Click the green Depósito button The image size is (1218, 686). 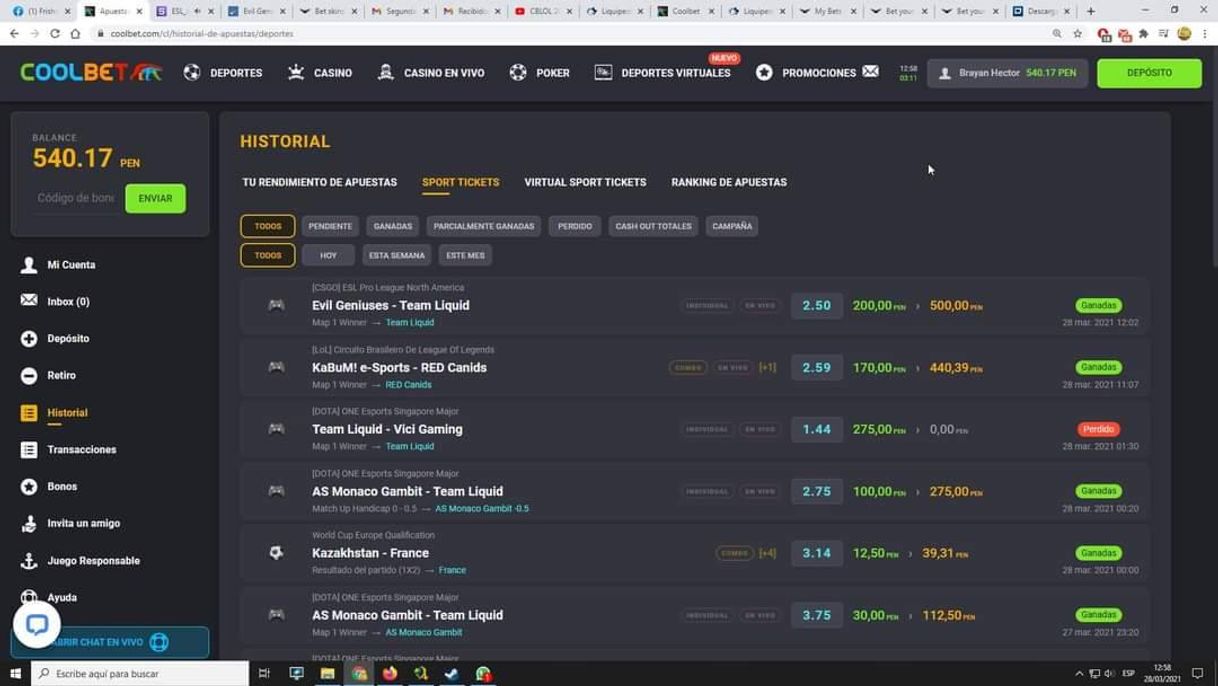click(1149, 73)
